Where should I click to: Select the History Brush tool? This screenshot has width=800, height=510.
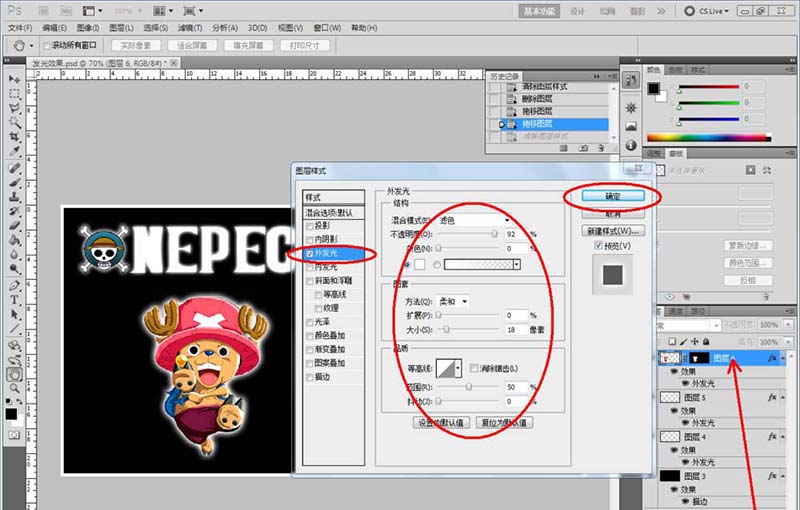14,211
